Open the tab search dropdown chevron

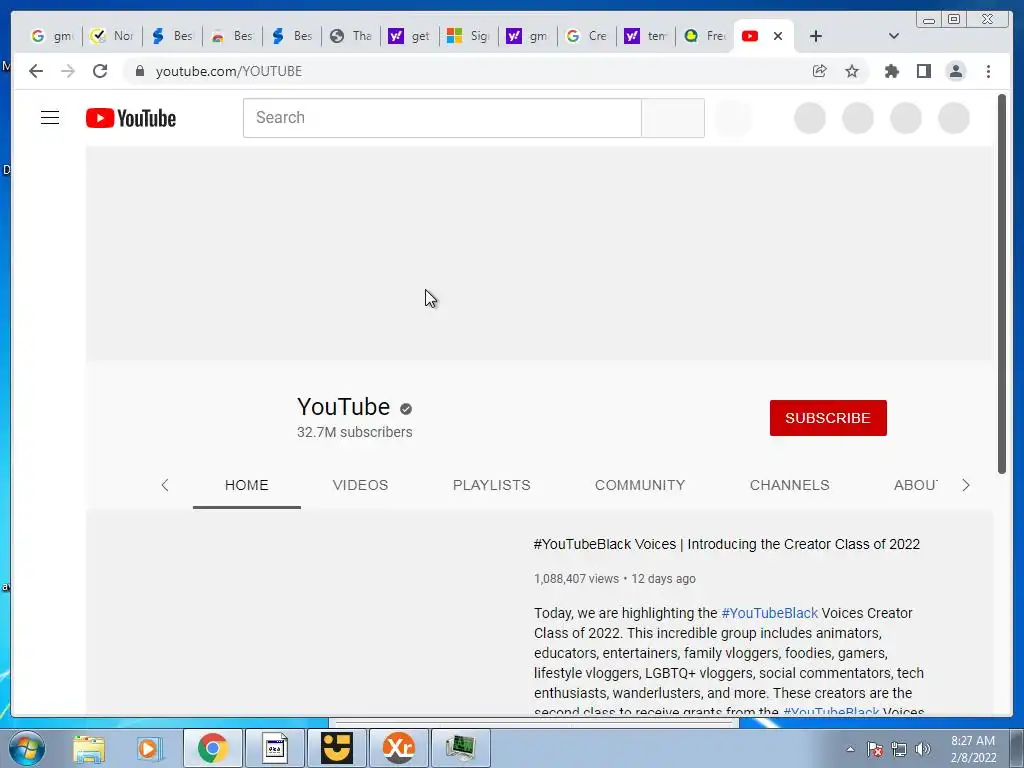(x=894, y=36)
